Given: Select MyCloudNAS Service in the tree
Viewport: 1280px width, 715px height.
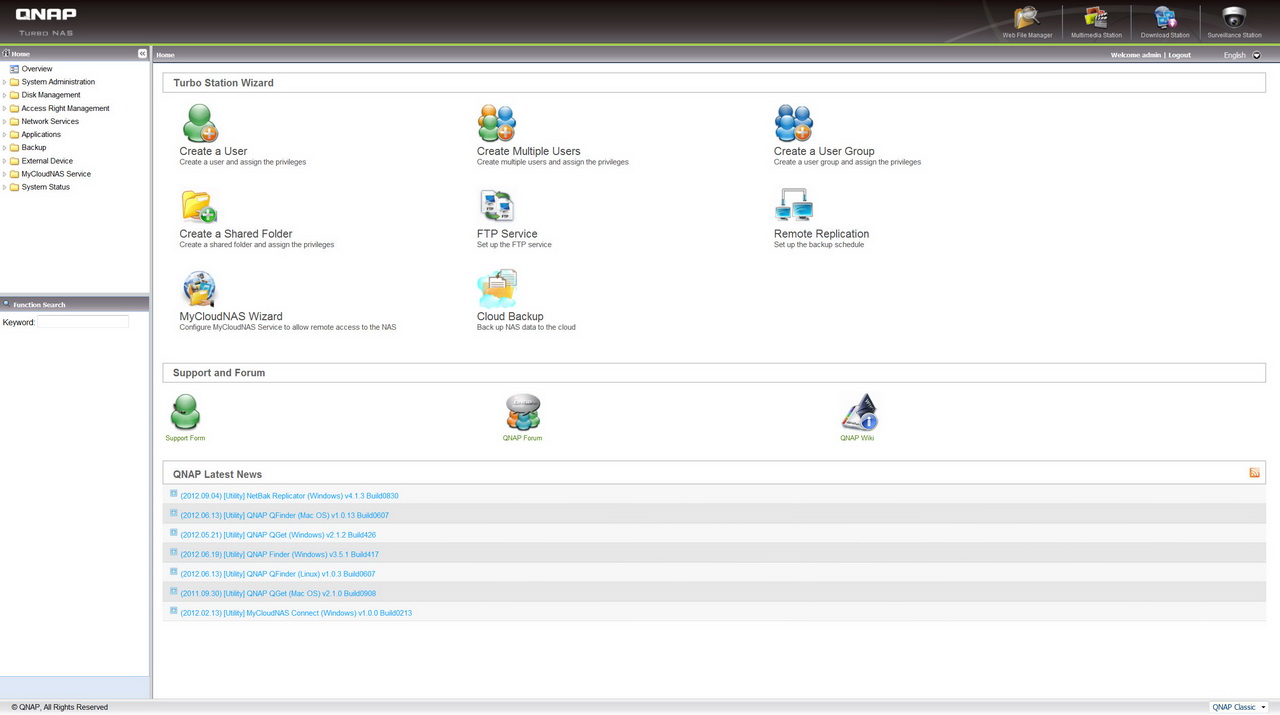Looking at the screenshot, I should click(x=56, y=174).
